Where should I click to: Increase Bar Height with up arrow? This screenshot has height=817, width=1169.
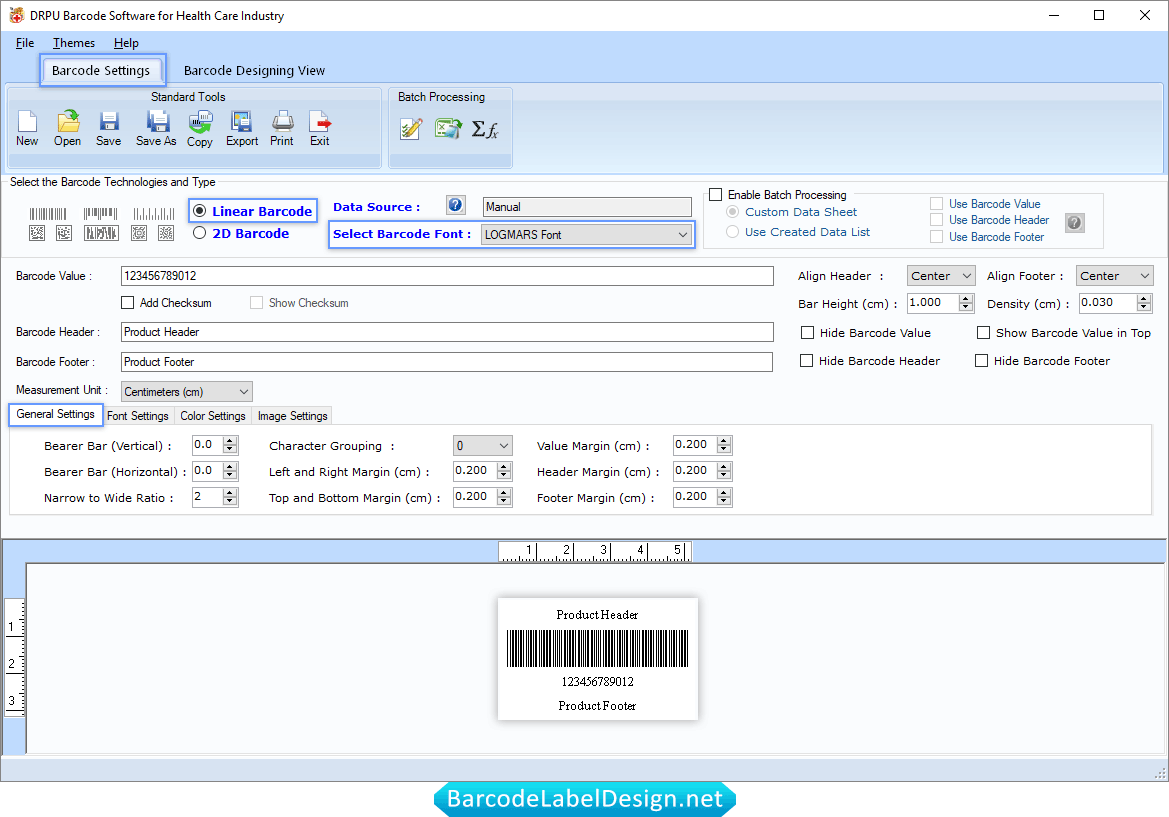966,298
